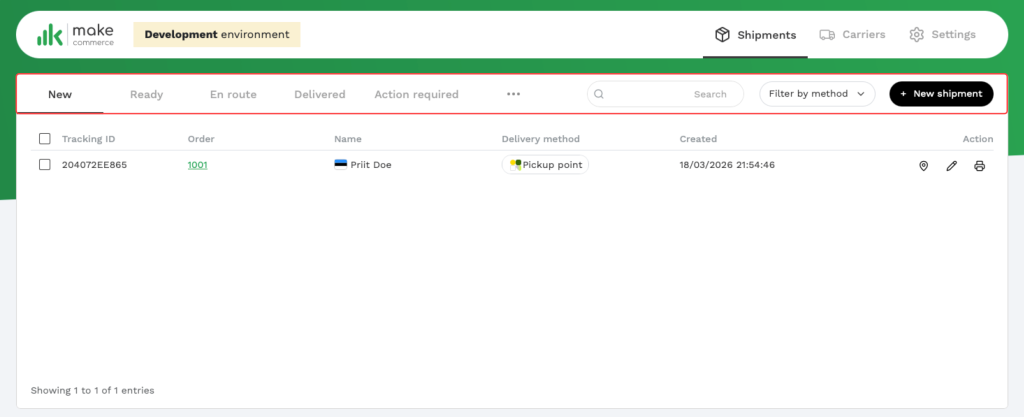Click the New shipment button
This screenshot has width=1024, height=417.
pyautogui.click(x=940, y=94)
